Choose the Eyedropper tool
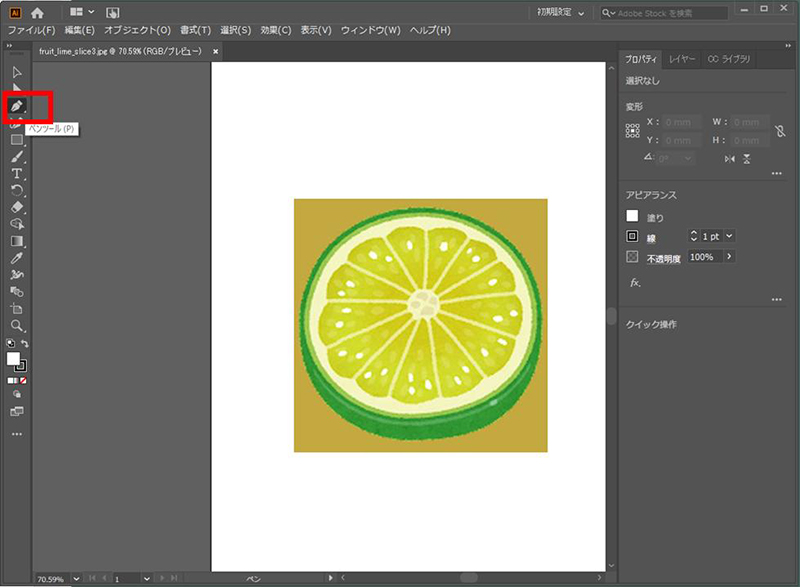The width and height of the screenshot is (800, 587). pyautogui.click(x=17, y=258)
